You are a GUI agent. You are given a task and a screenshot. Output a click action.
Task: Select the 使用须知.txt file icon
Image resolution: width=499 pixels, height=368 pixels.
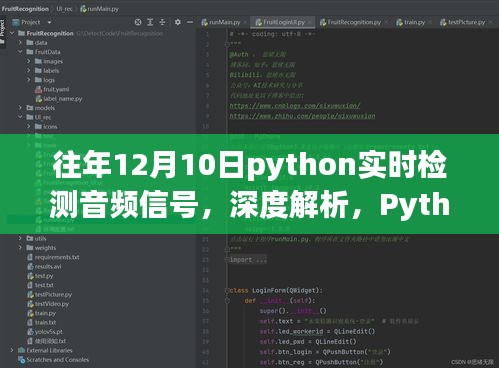coord(30,341)
